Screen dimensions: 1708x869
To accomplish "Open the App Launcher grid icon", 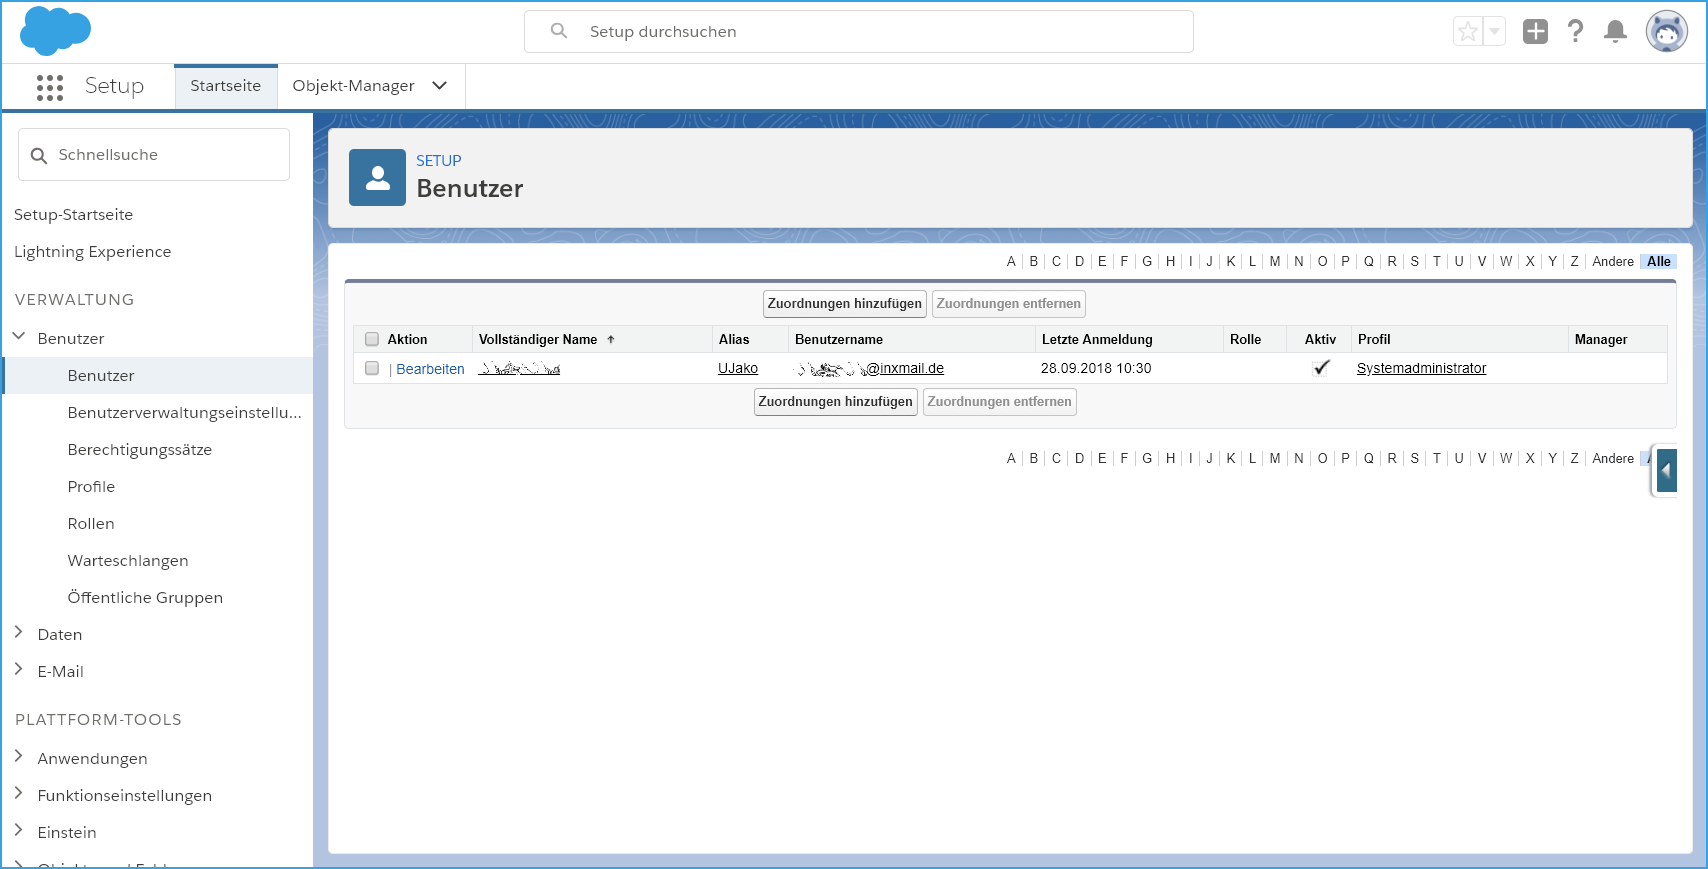I will pyautogui.click(x=49, y=87).
